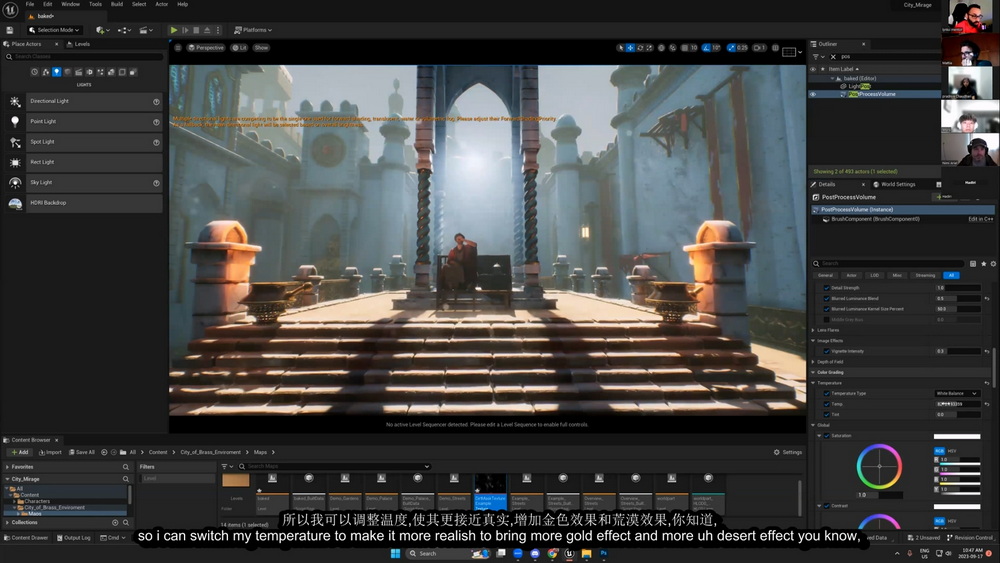Click the Spot Light icon
The image size is (1000, 563).
(x=15, y=142)
